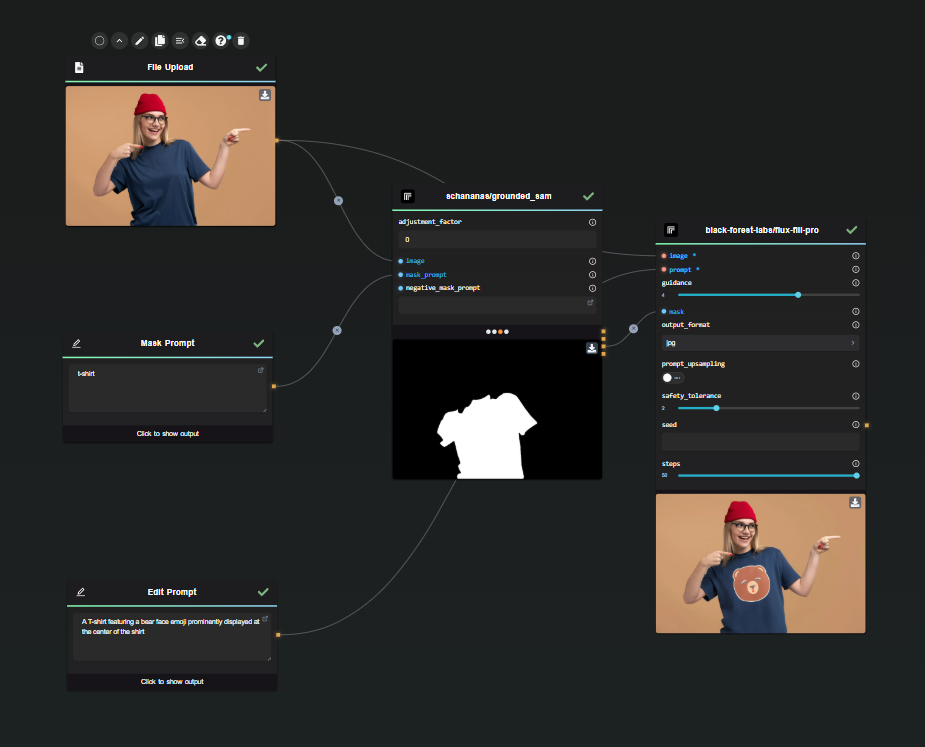The width and height of the screenshot is (925, 747).
Task: Remove the connection from Mask Prompt to mask_prompt
Action: [337, 330]
